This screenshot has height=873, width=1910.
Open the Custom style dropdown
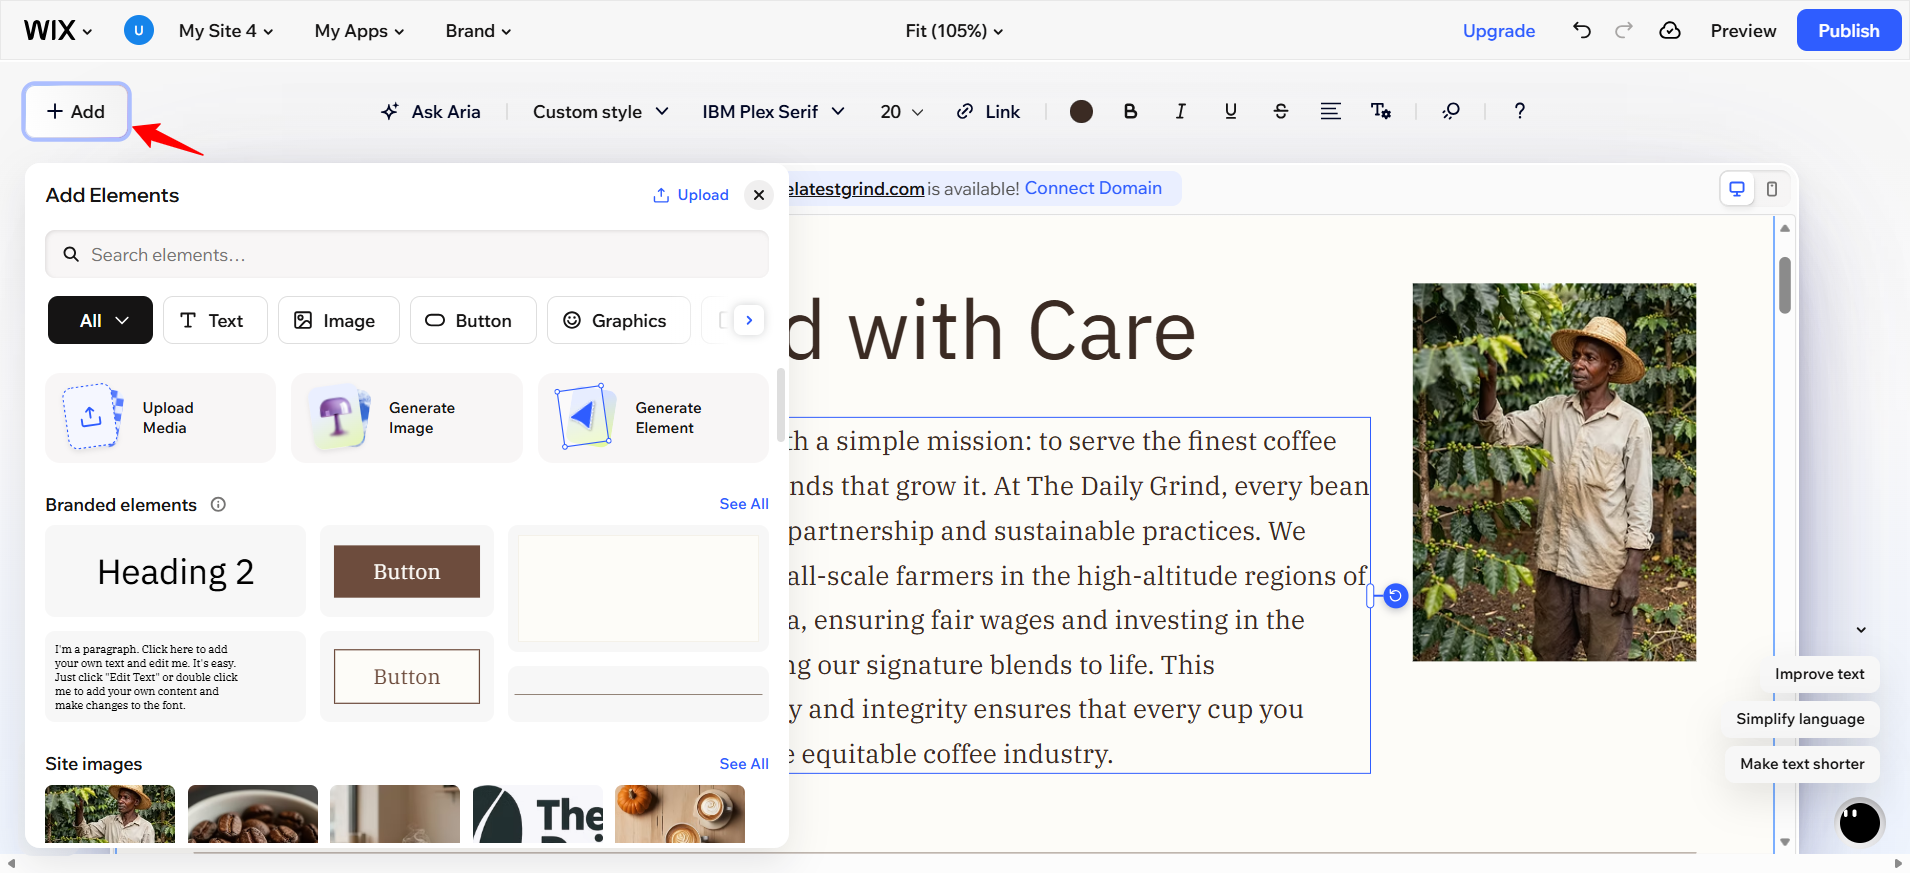click(x=600, y=111)
